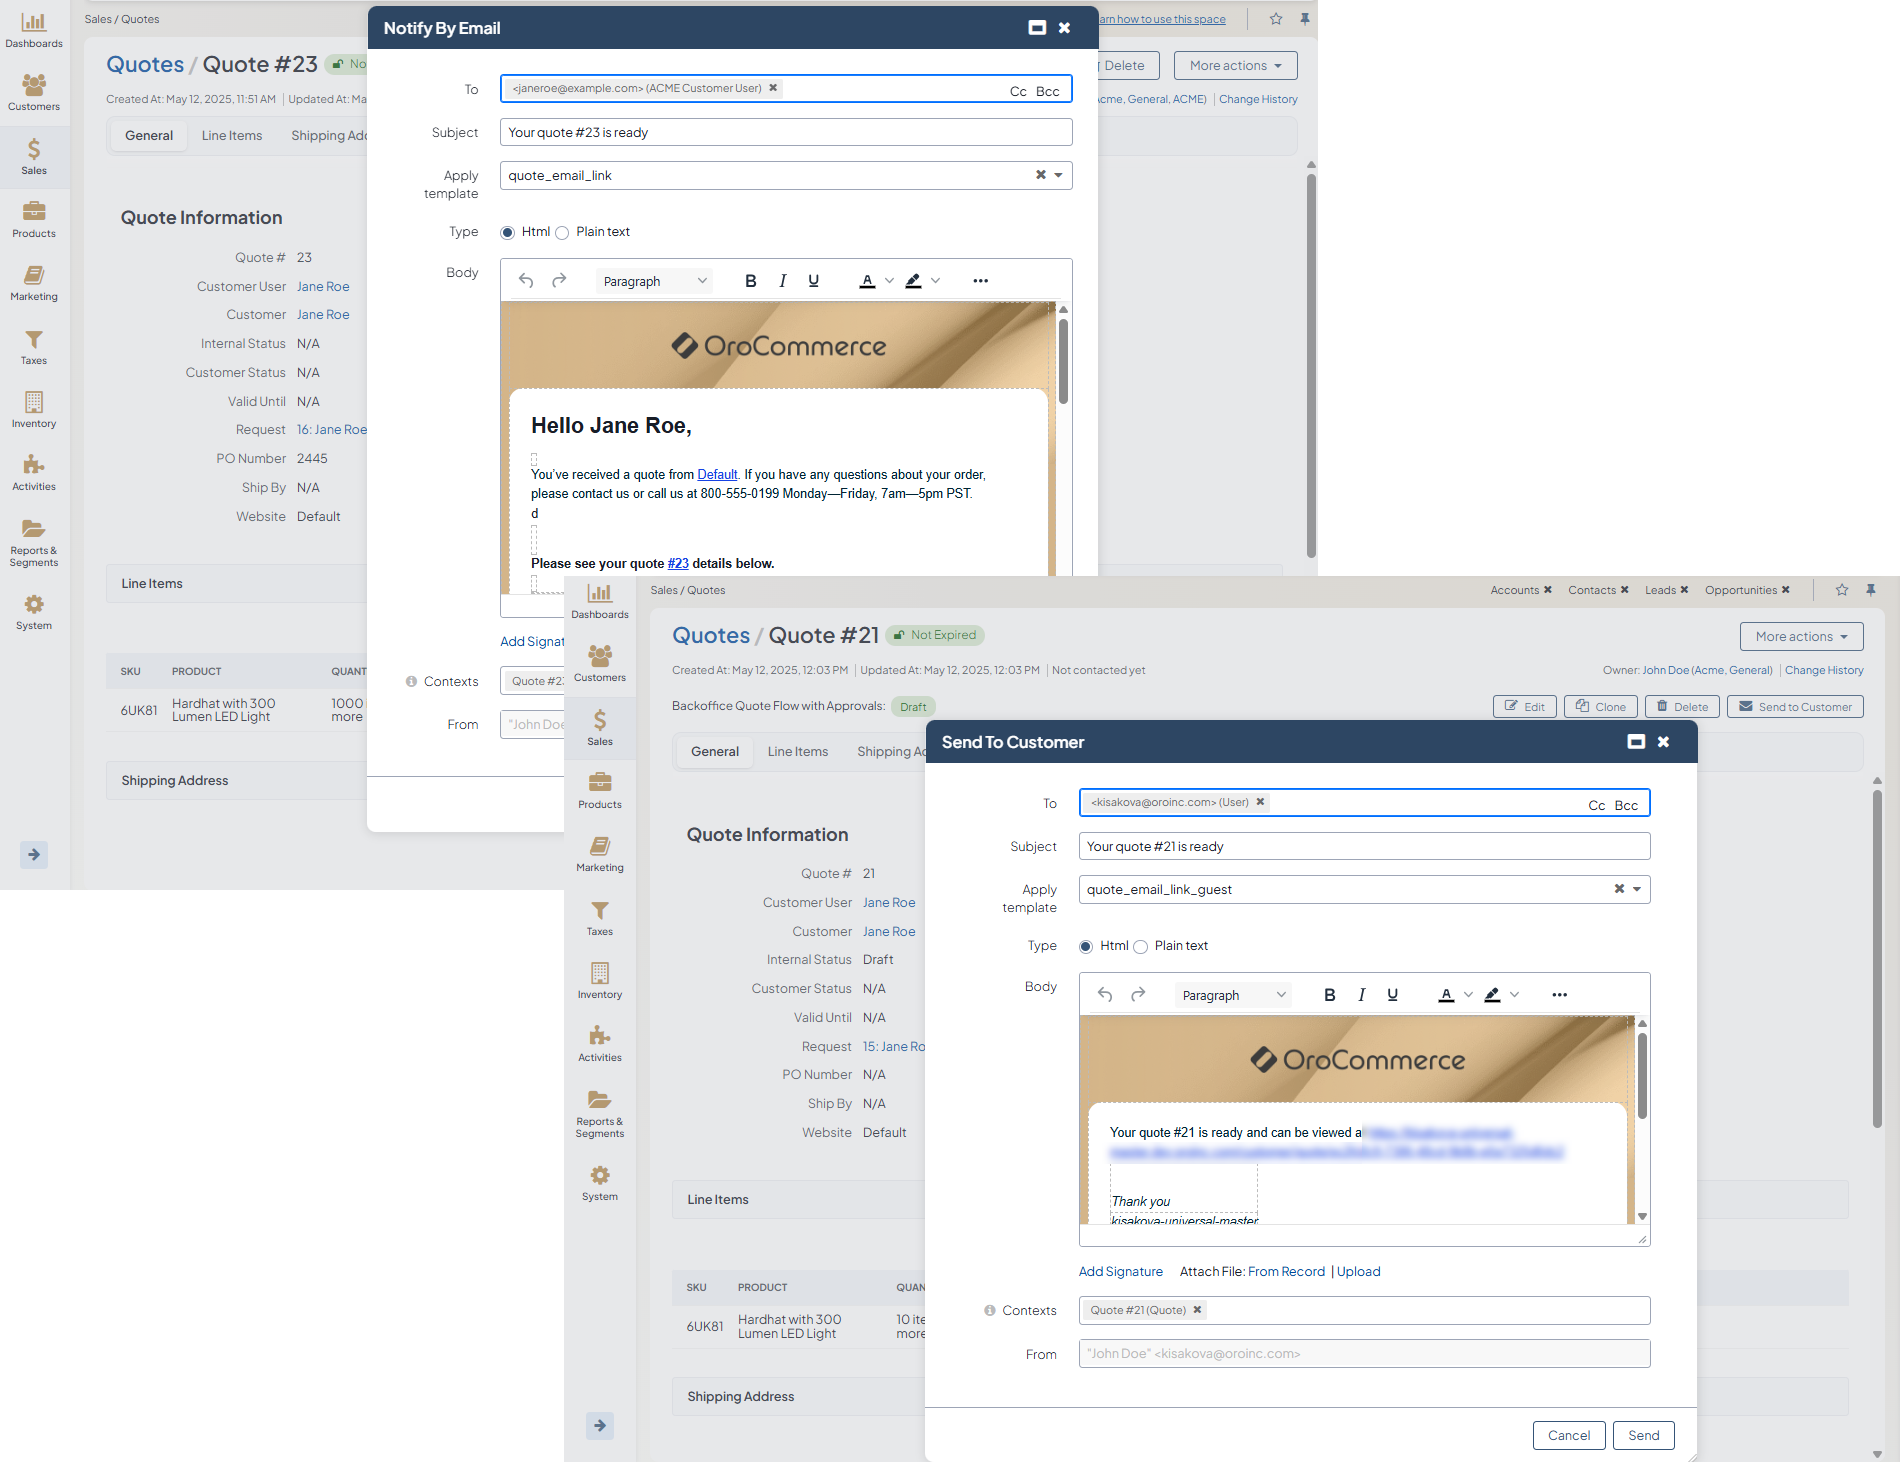Apply italic in Notify By Email editor
1900x1462 pixels.
[x=782, y=281]
